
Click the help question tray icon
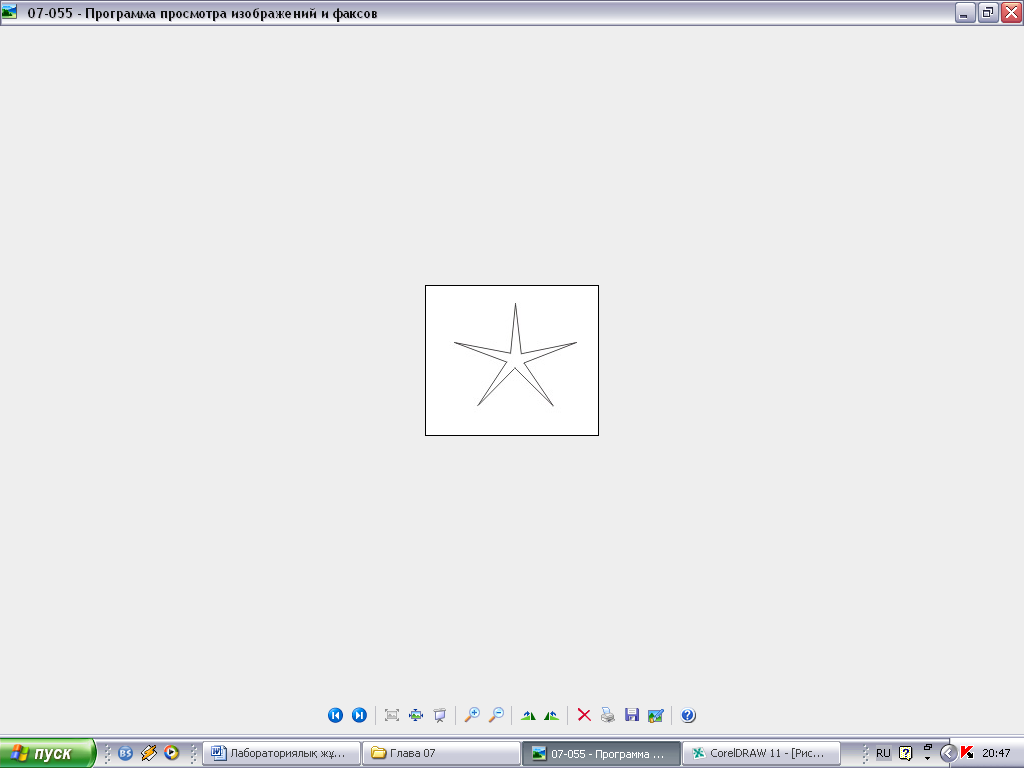coord(905,753)
